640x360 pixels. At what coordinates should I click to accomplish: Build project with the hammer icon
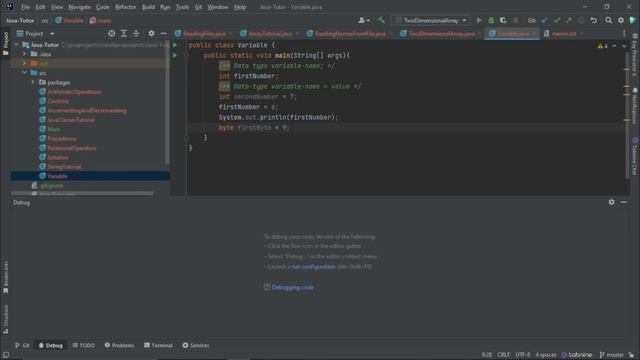381,20
